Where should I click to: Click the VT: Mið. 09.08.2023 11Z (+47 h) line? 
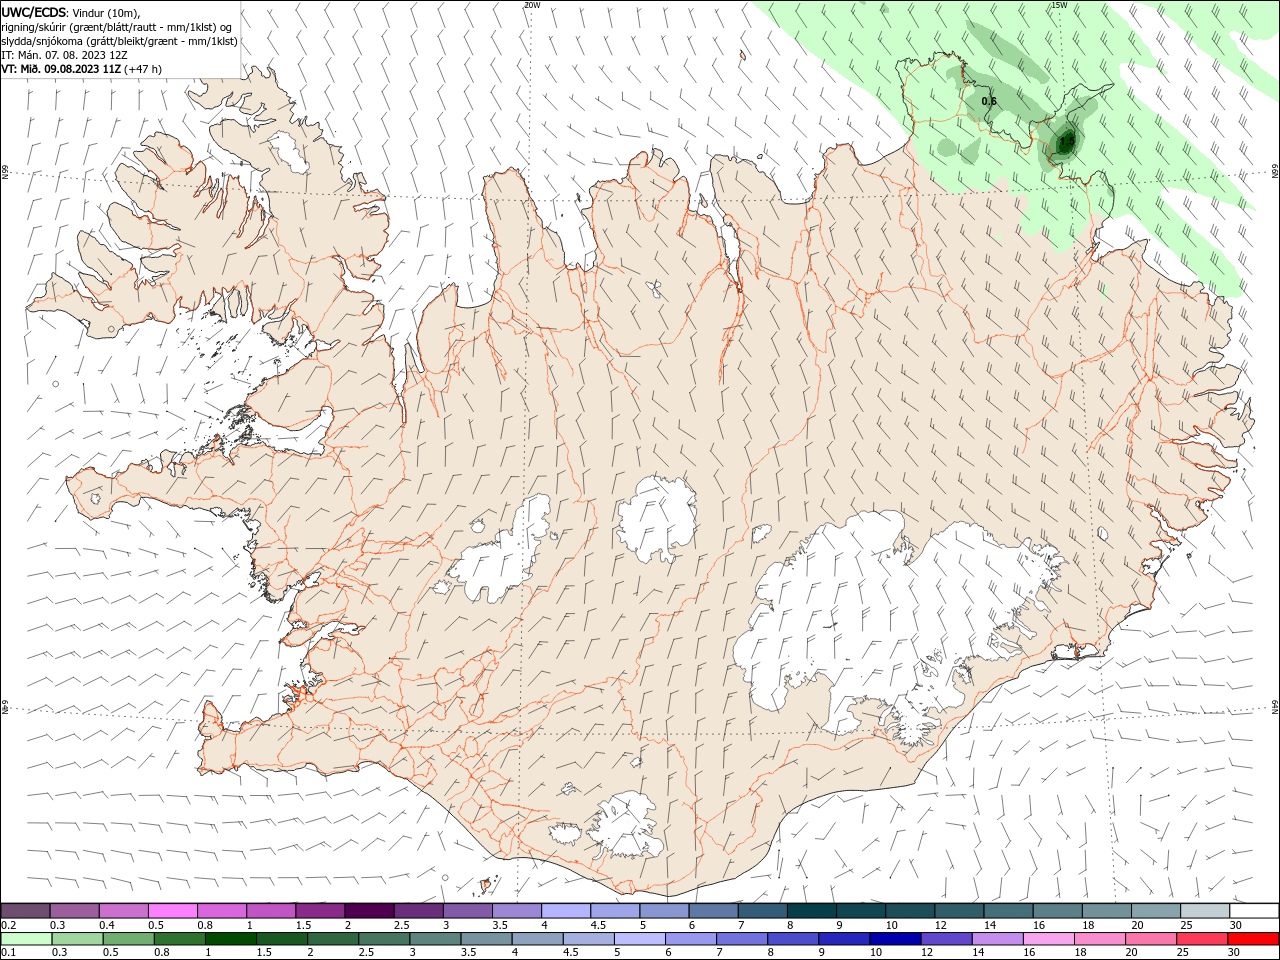click(82, 69)
